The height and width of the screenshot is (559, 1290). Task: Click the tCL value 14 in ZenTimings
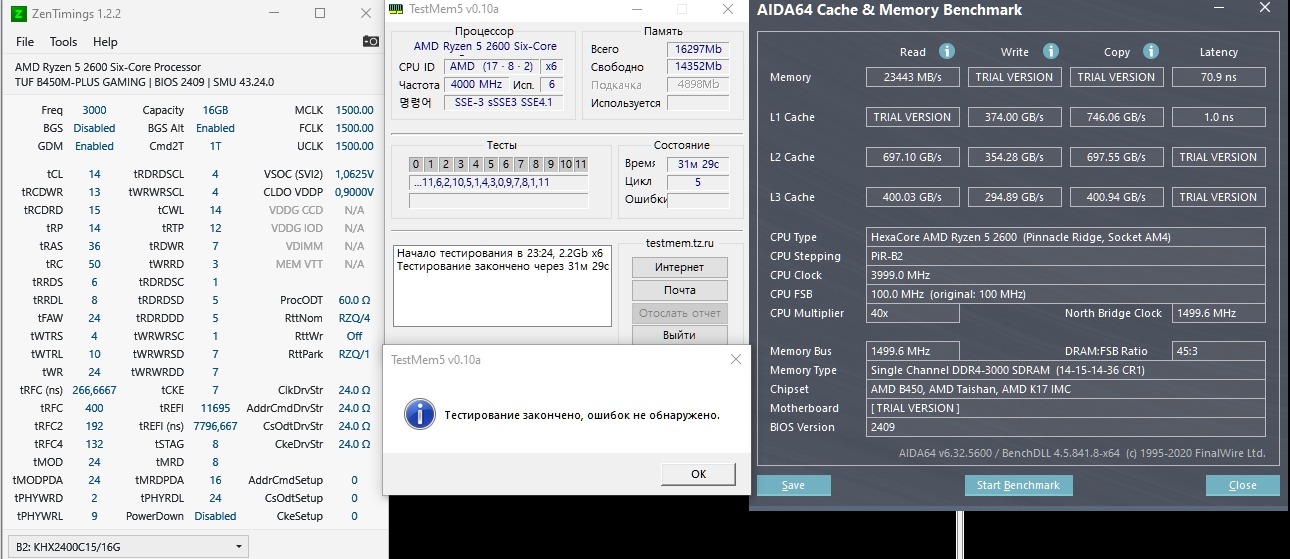click(x=94, y=174)
